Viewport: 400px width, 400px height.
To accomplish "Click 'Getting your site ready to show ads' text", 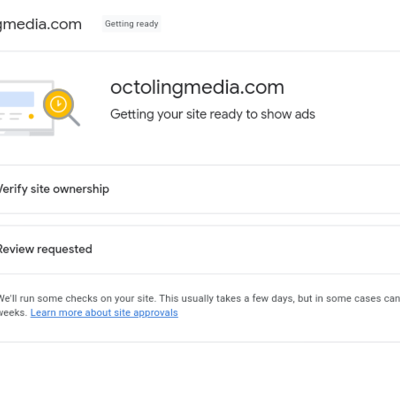I will coord(213,114).
